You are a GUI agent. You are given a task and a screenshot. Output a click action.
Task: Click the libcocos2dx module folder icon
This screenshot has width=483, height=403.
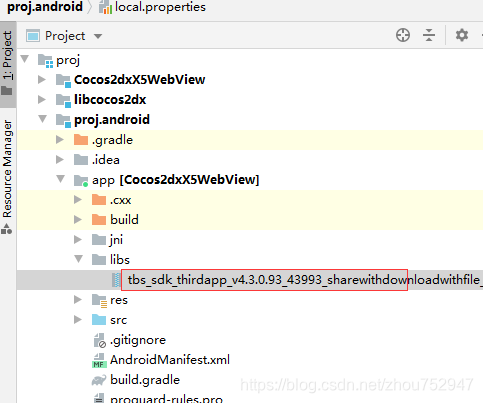pyautogui.click(x=63, y=101)
